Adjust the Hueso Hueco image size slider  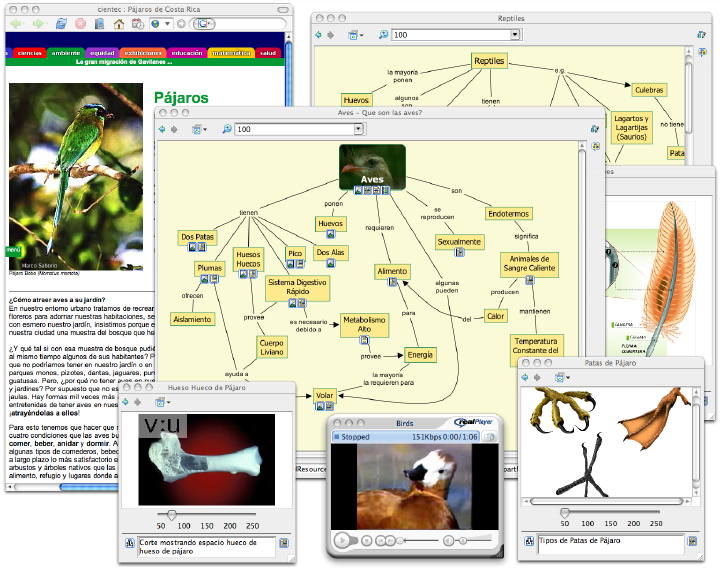click(x=172, y=515)
